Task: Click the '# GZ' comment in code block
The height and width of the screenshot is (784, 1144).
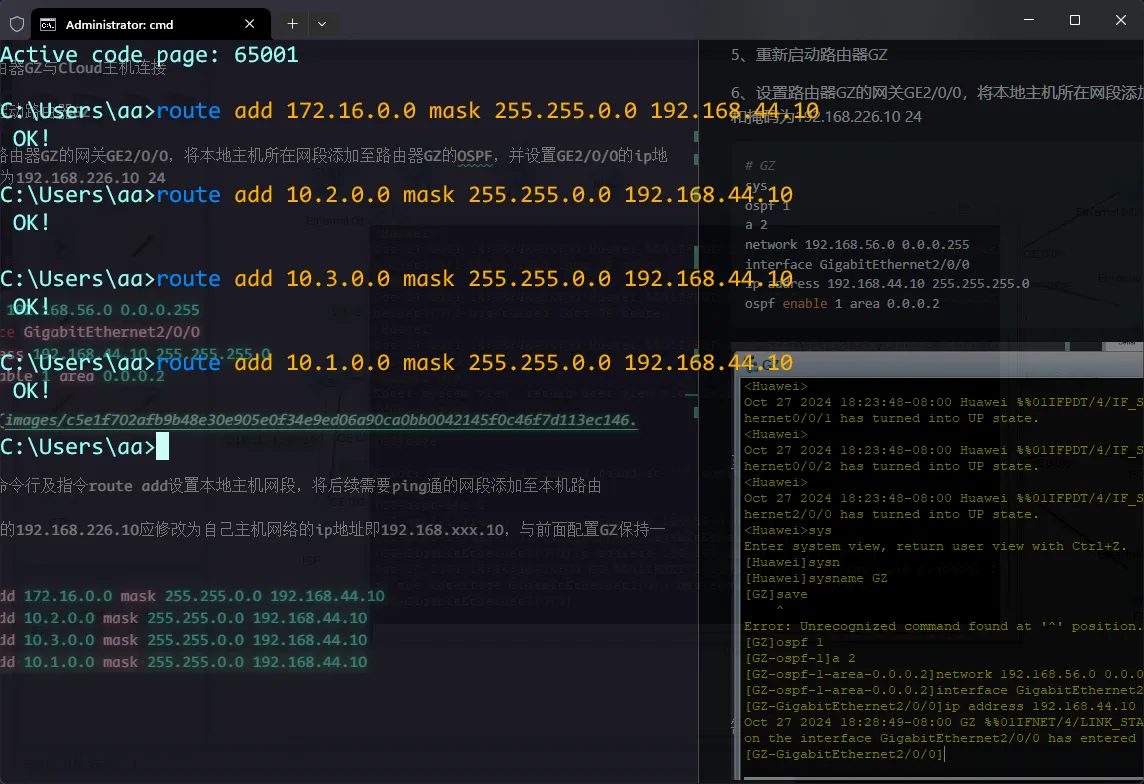Action: [x=760, y=166]
